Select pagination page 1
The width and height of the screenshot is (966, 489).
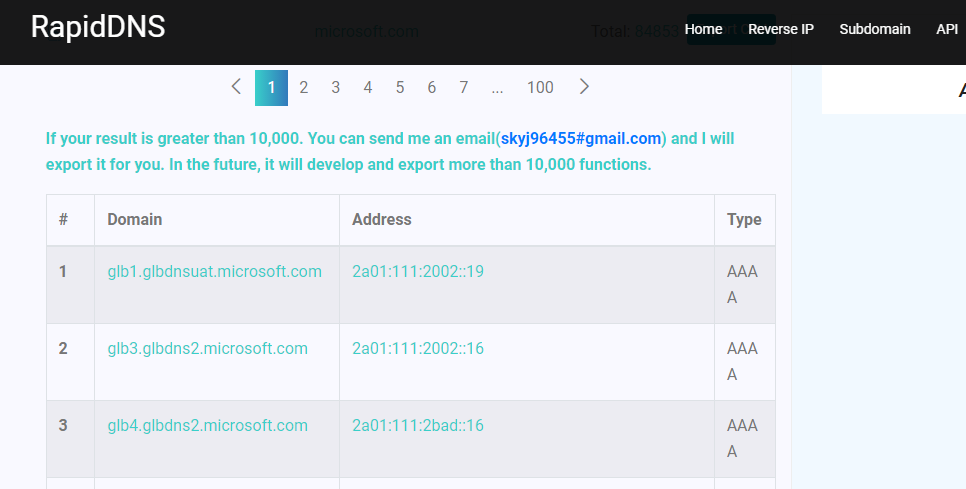pyautogui.click(x=271, y=87)
